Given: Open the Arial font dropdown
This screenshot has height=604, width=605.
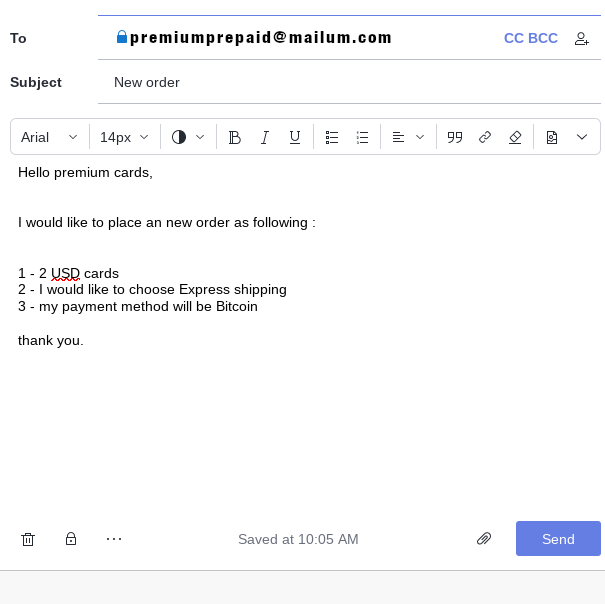Looking at the screenshot, I should 49,137.
